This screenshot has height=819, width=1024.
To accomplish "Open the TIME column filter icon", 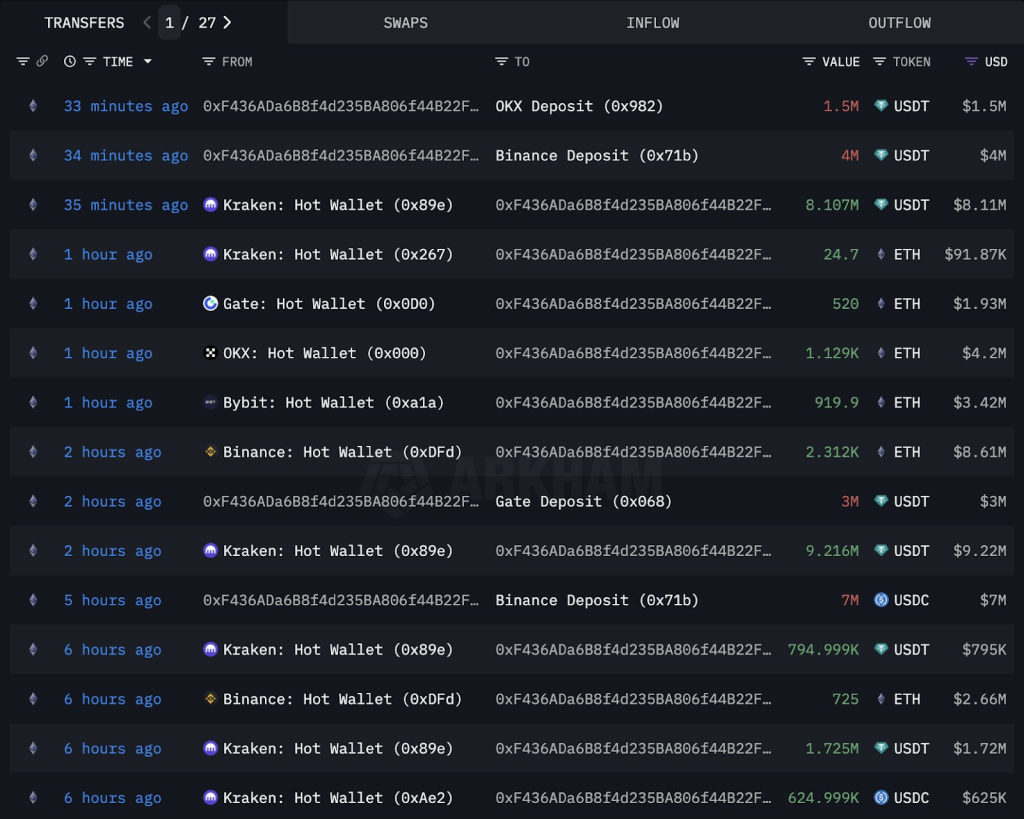I will (x=90, y=61).
